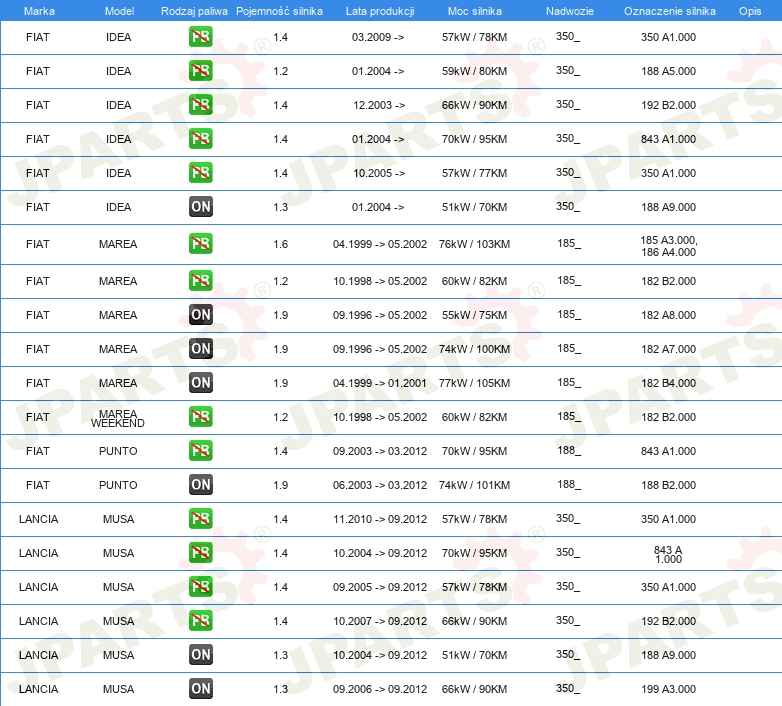The height and width of the screenshot is (706, 782).
Task: Click engine code 182 B4.000
Action: tap(668, 383)
